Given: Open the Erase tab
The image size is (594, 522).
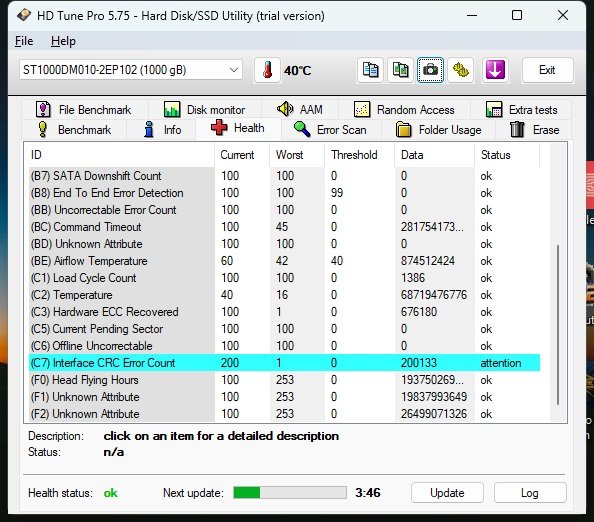Looking at the screenshot, I should tap(535, 130).
